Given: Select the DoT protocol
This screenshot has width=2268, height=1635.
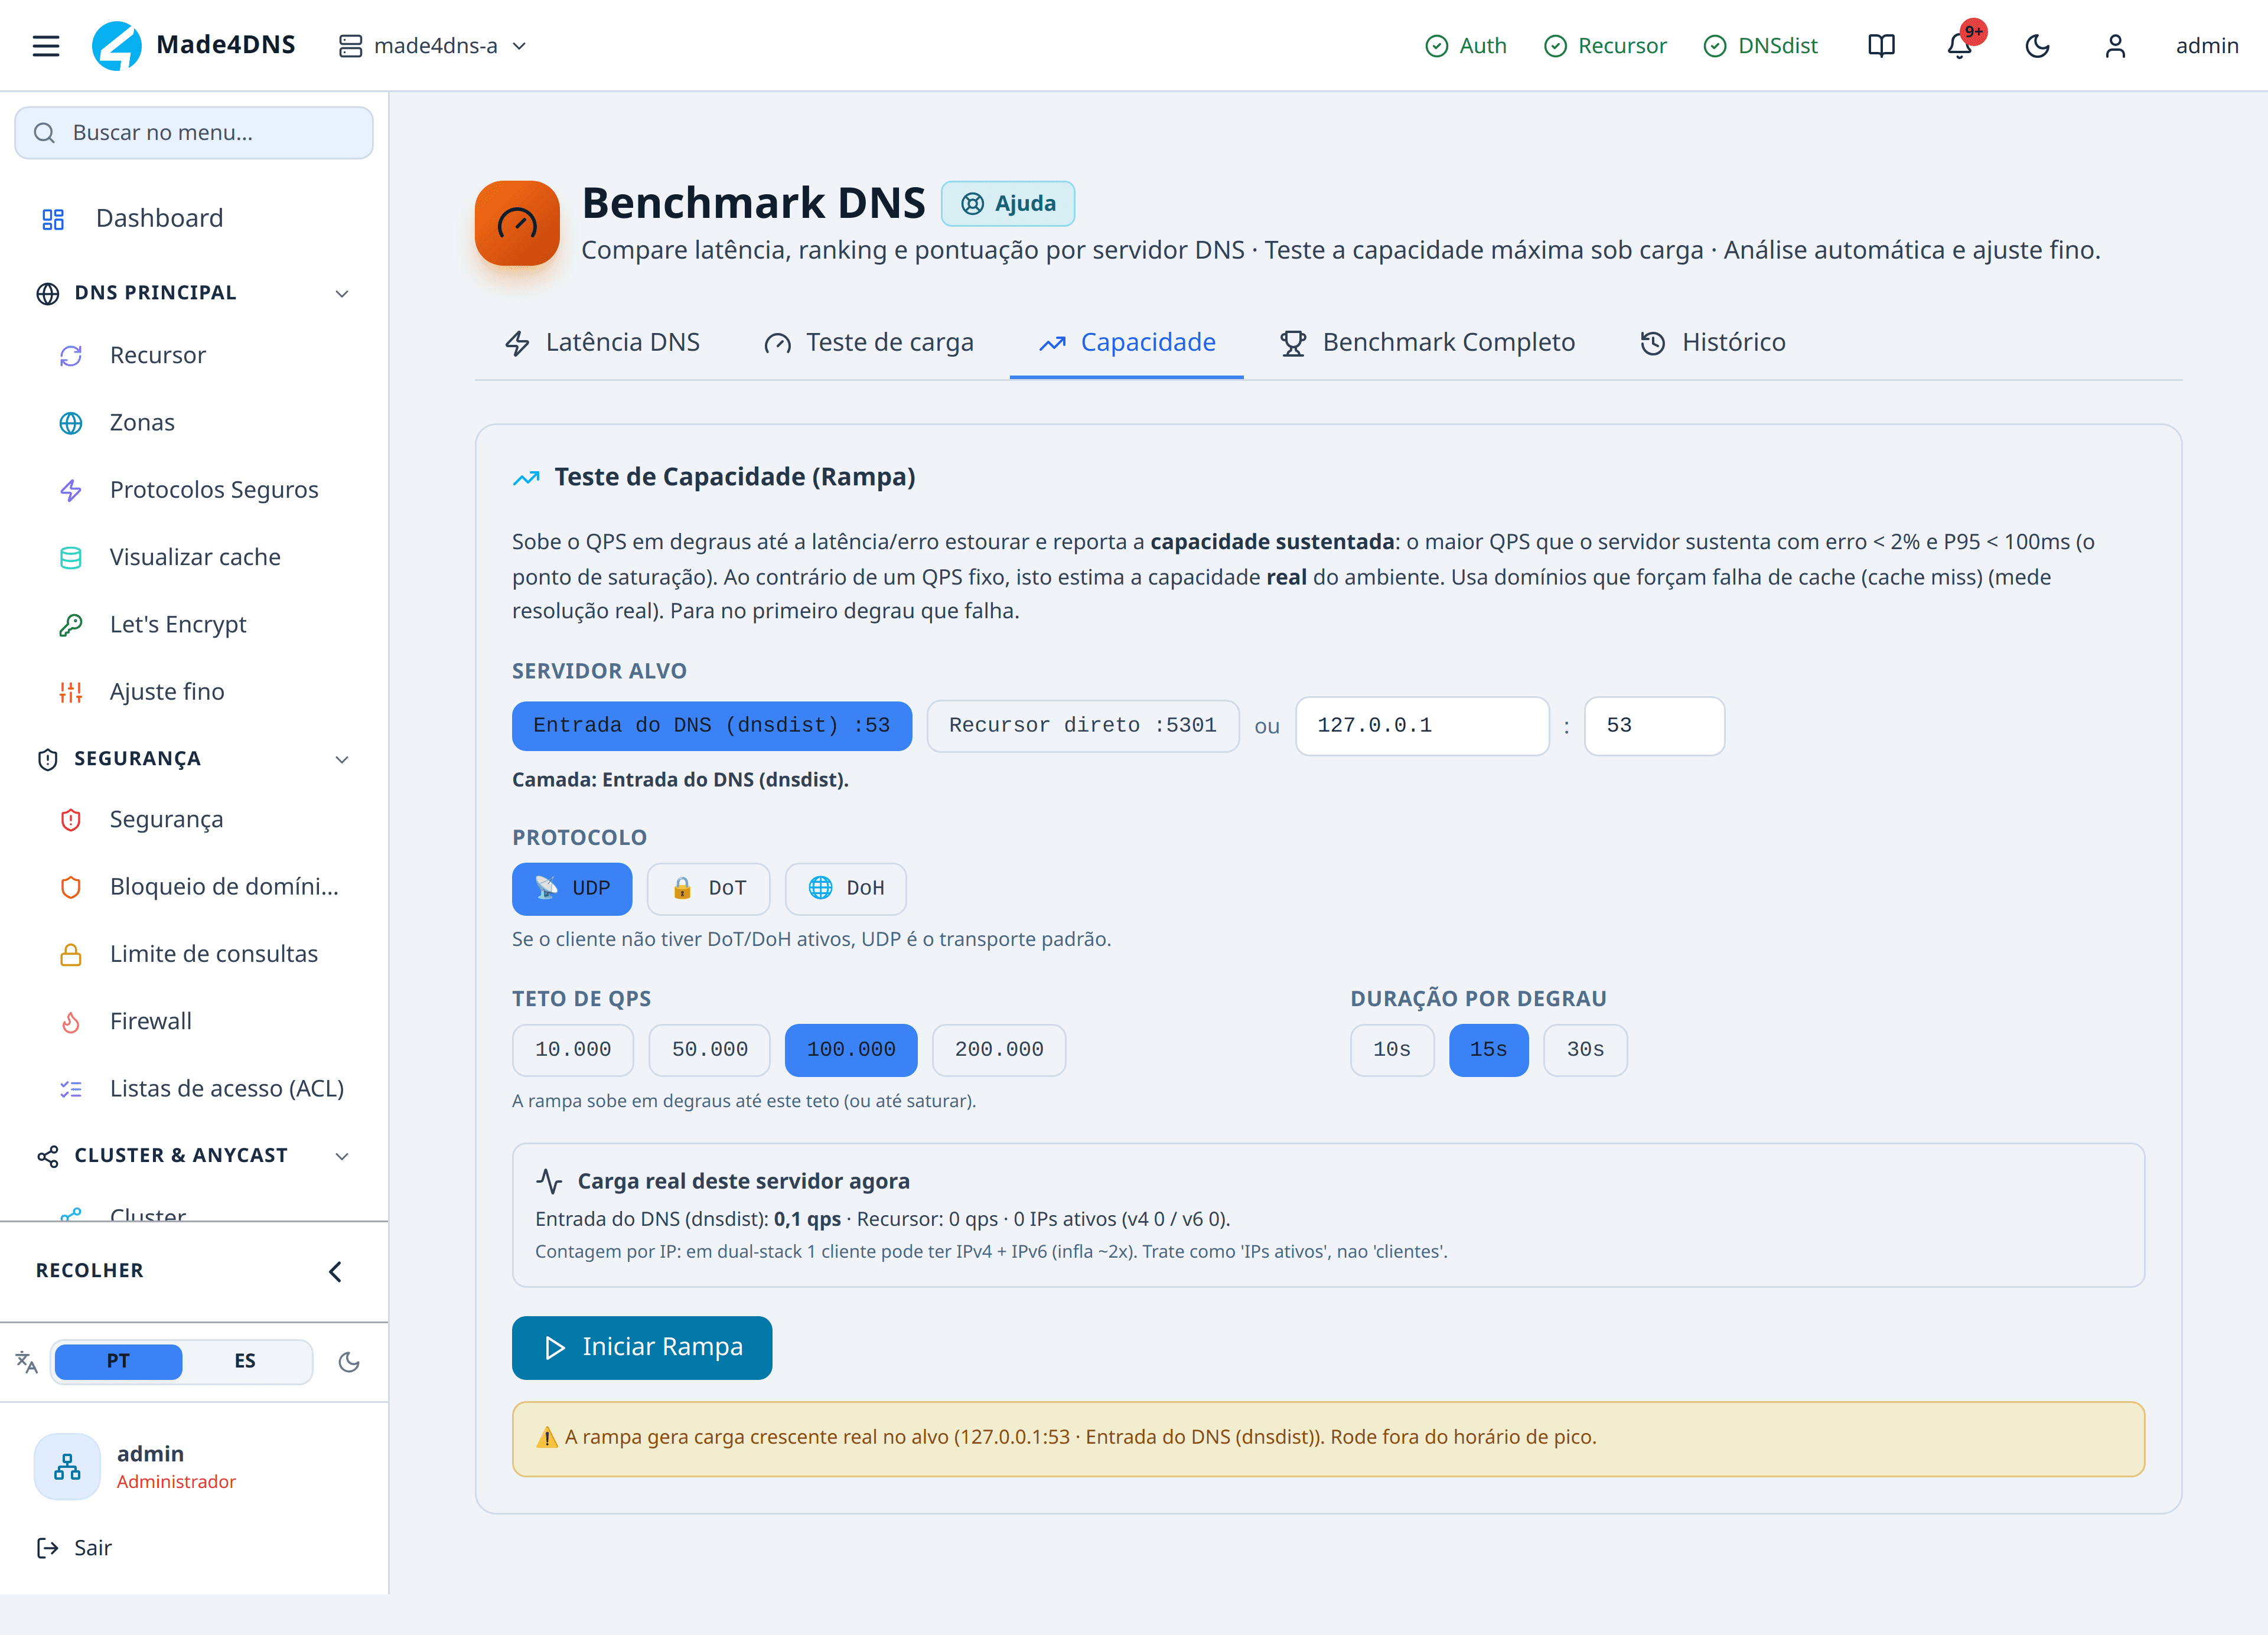Looking at the screenshot, I should [708, 888].
